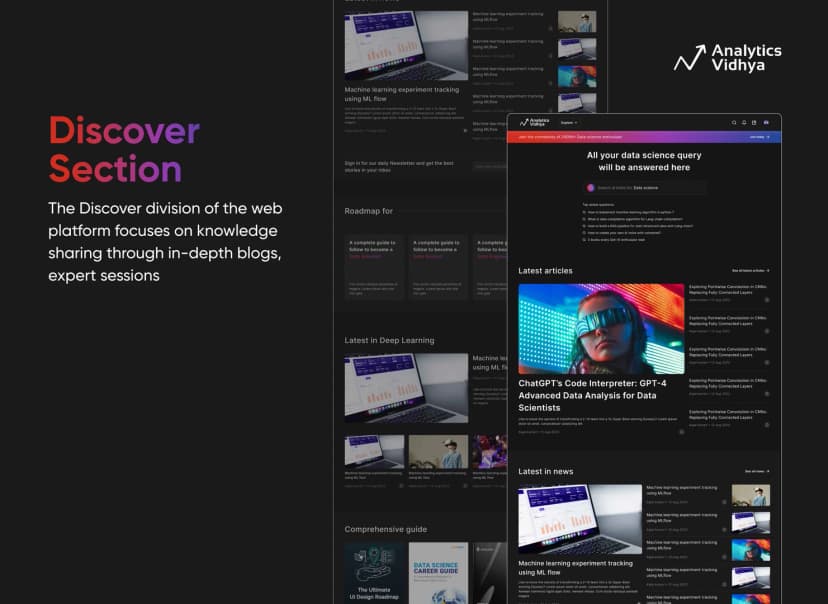Open the laptop image in Latest in news
Screen dimensions: 828x604
(579, 519)
